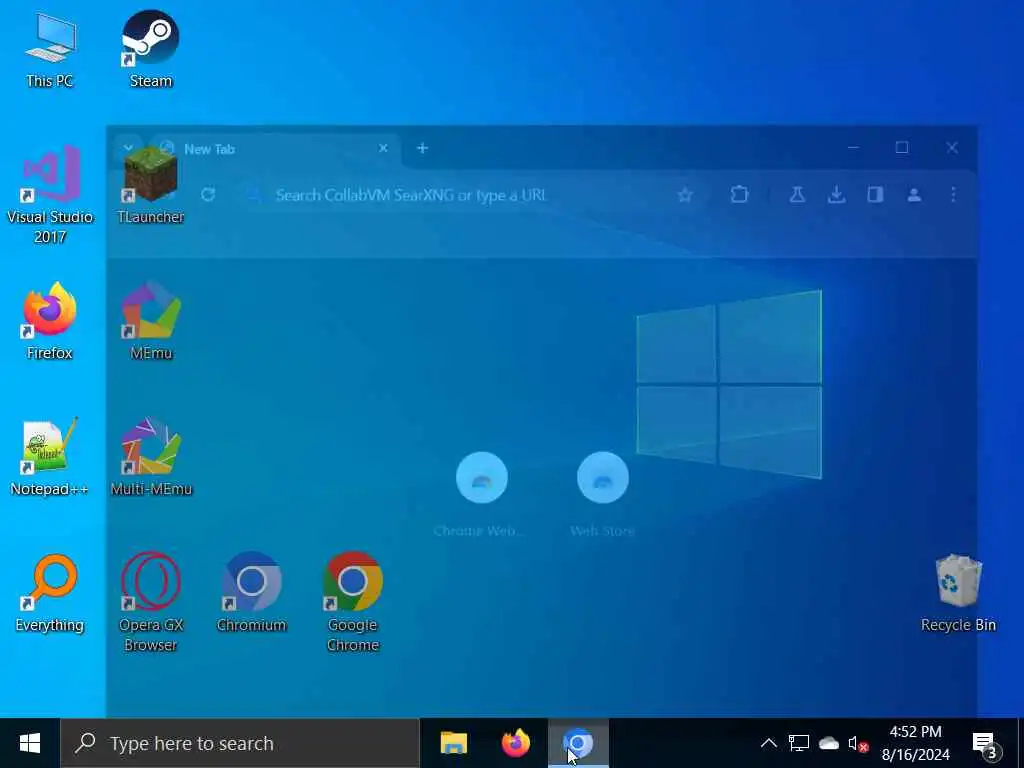Select the Google Chrome desktop shortcut
Viewport: 1024px width, 768px height.
(353, 602)
